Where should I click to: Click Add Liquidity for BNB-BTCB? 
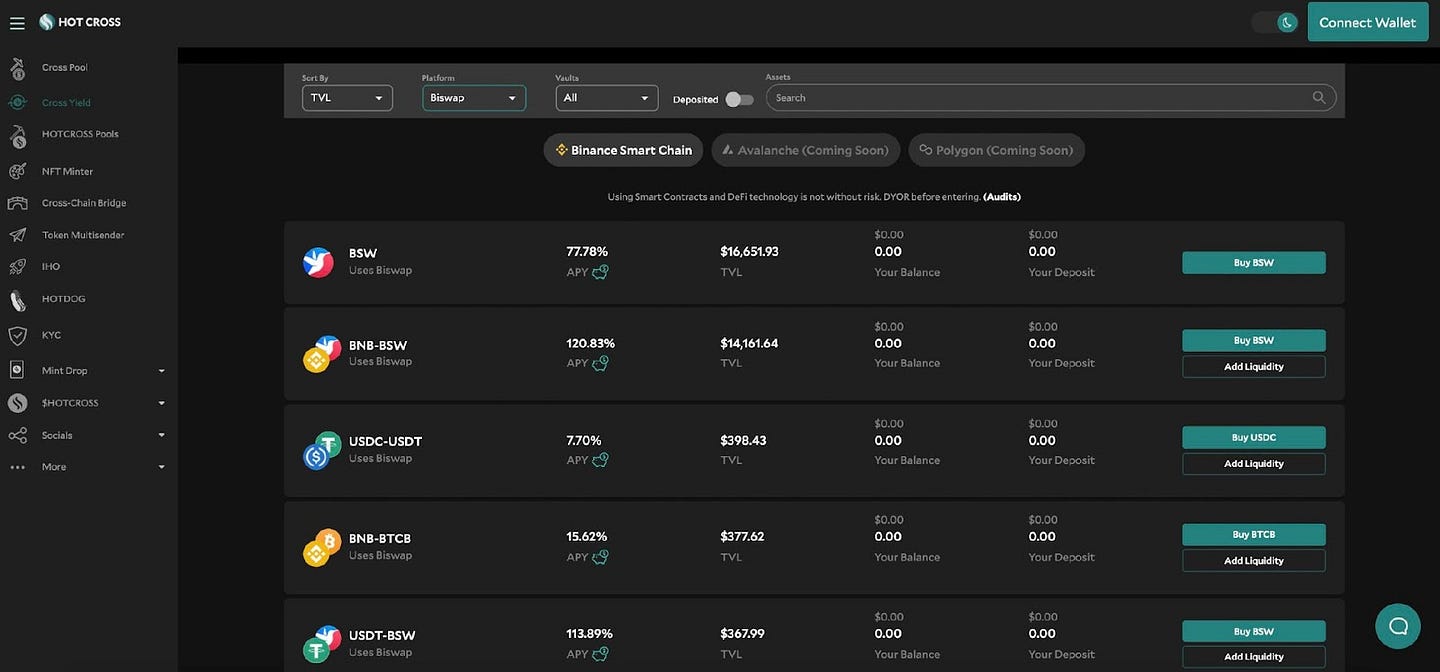1254,561
